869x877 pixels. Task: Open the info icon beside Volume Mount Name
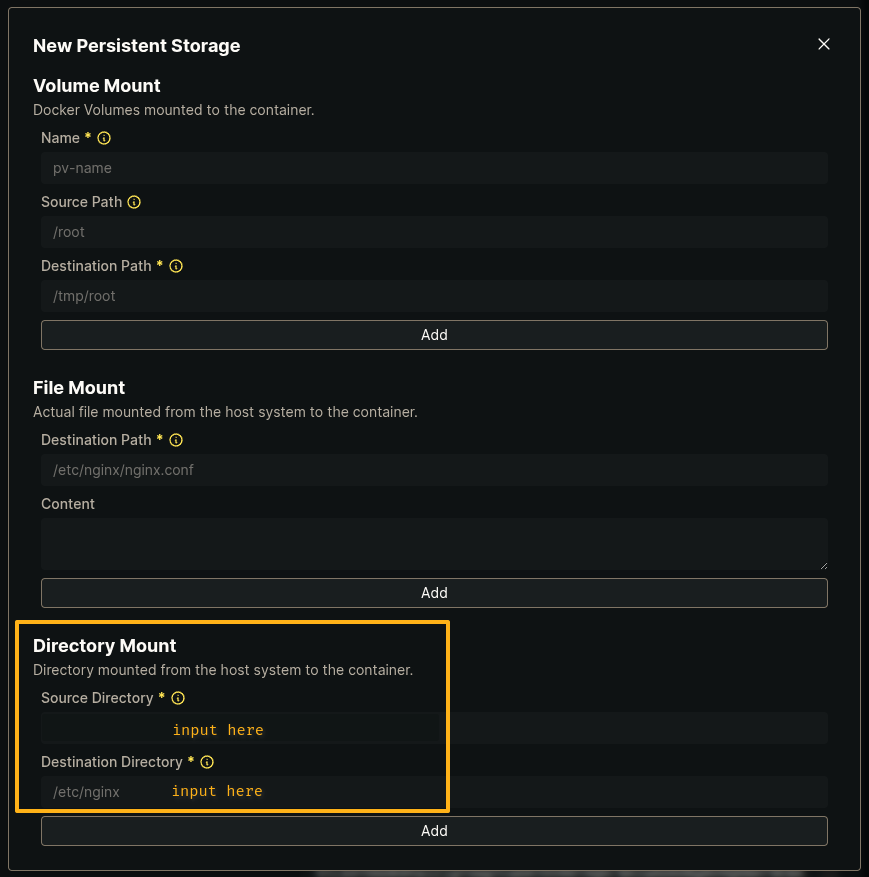(104, 138)
